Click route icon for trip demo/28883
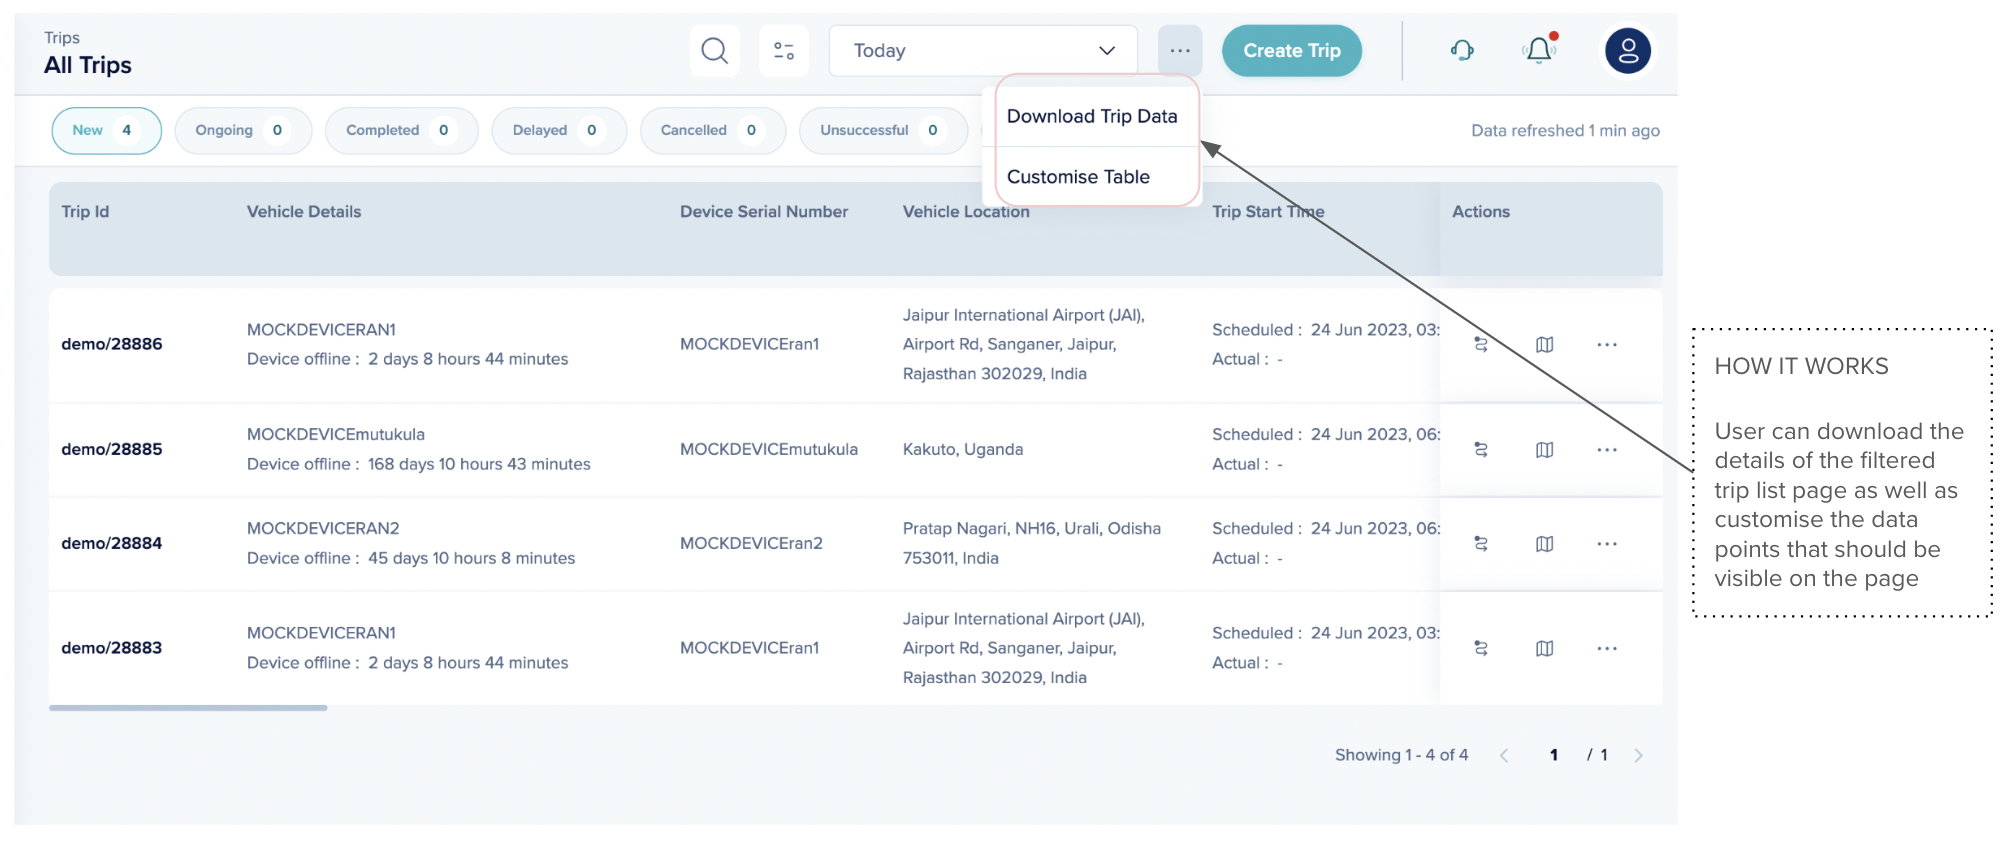The image size is (2000, 858). tap(1481, 649)
